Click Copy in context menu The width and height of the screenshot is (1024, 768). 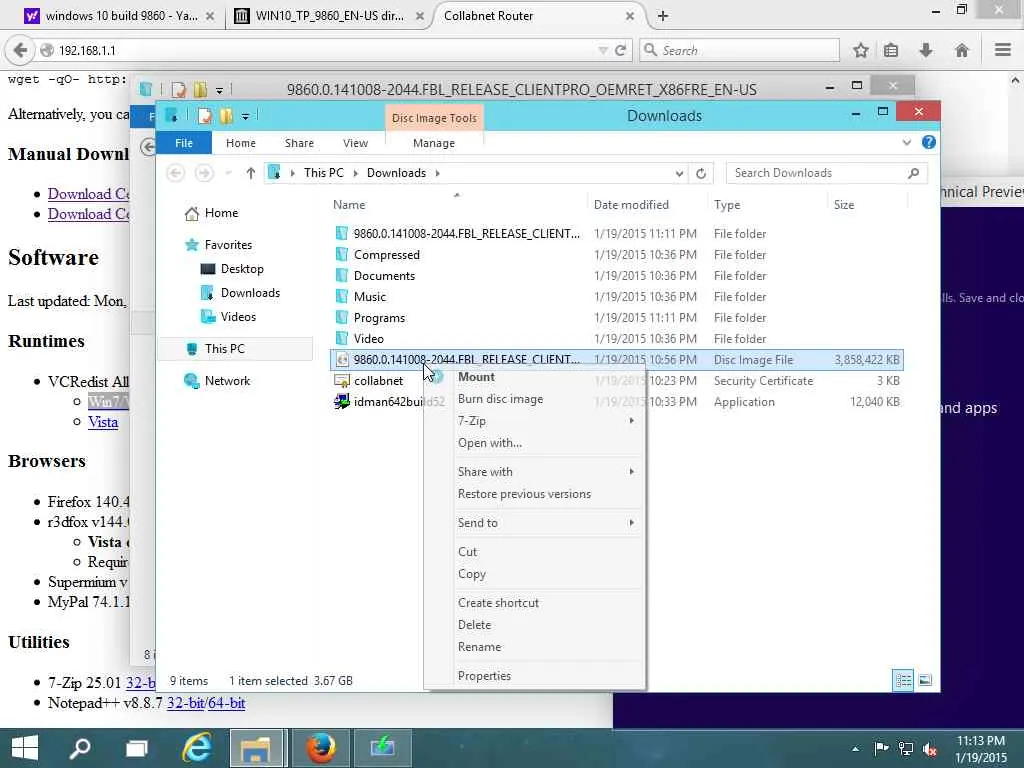[x=472, y=574]
